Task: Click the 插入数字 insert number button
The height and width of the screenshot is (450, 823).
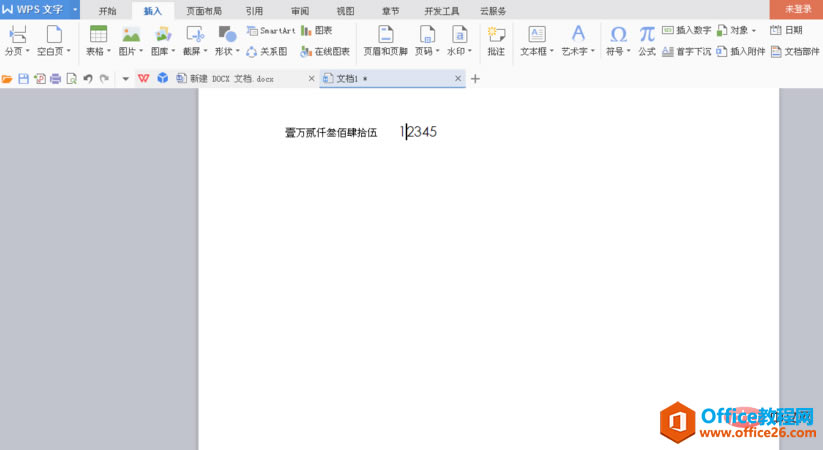Action: tap(687, 30)
